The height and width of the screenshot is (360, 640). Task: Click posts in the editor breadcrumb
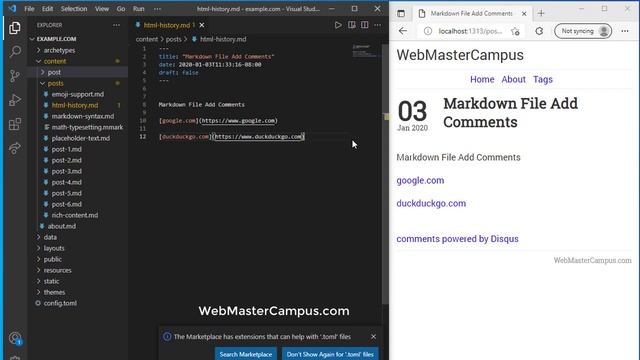pos(173,40)
